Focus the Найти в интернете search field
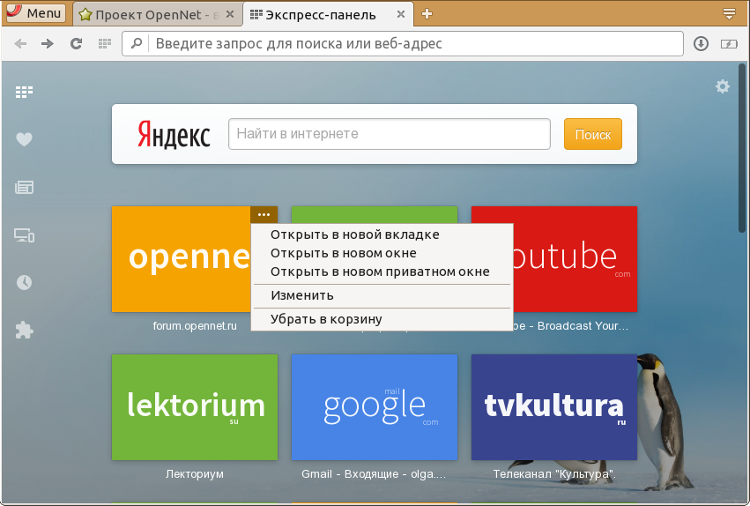 [389, 134]
